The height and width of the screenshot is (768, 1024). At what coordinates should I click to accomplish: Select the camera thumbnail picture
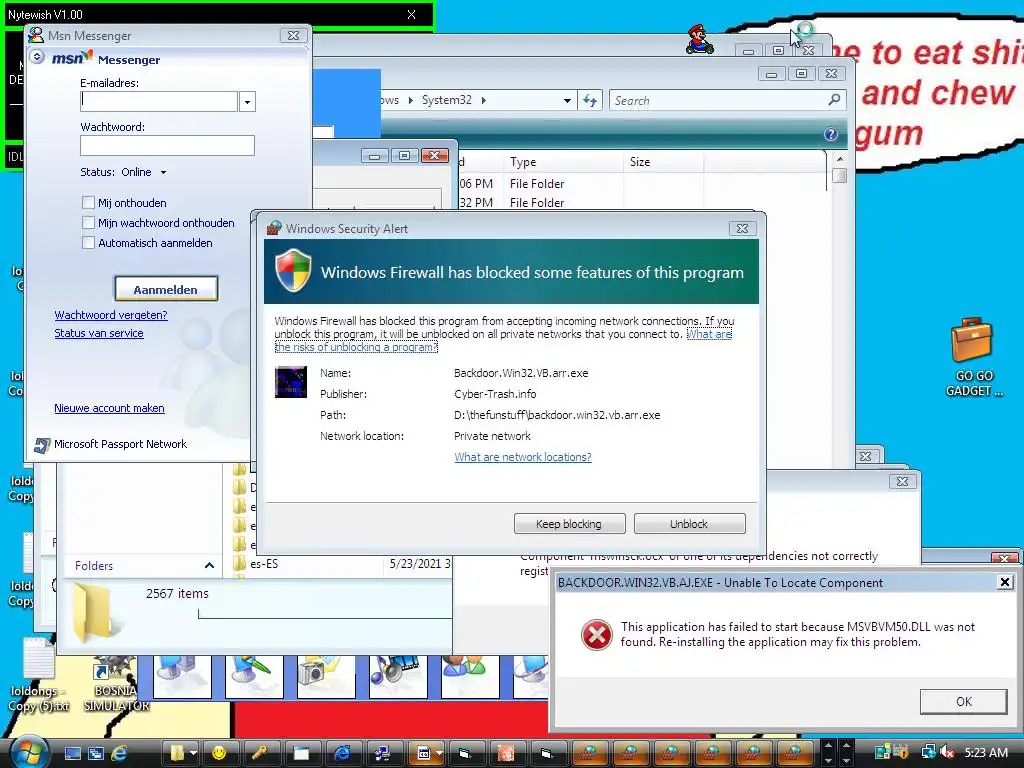tap(327, 677)
